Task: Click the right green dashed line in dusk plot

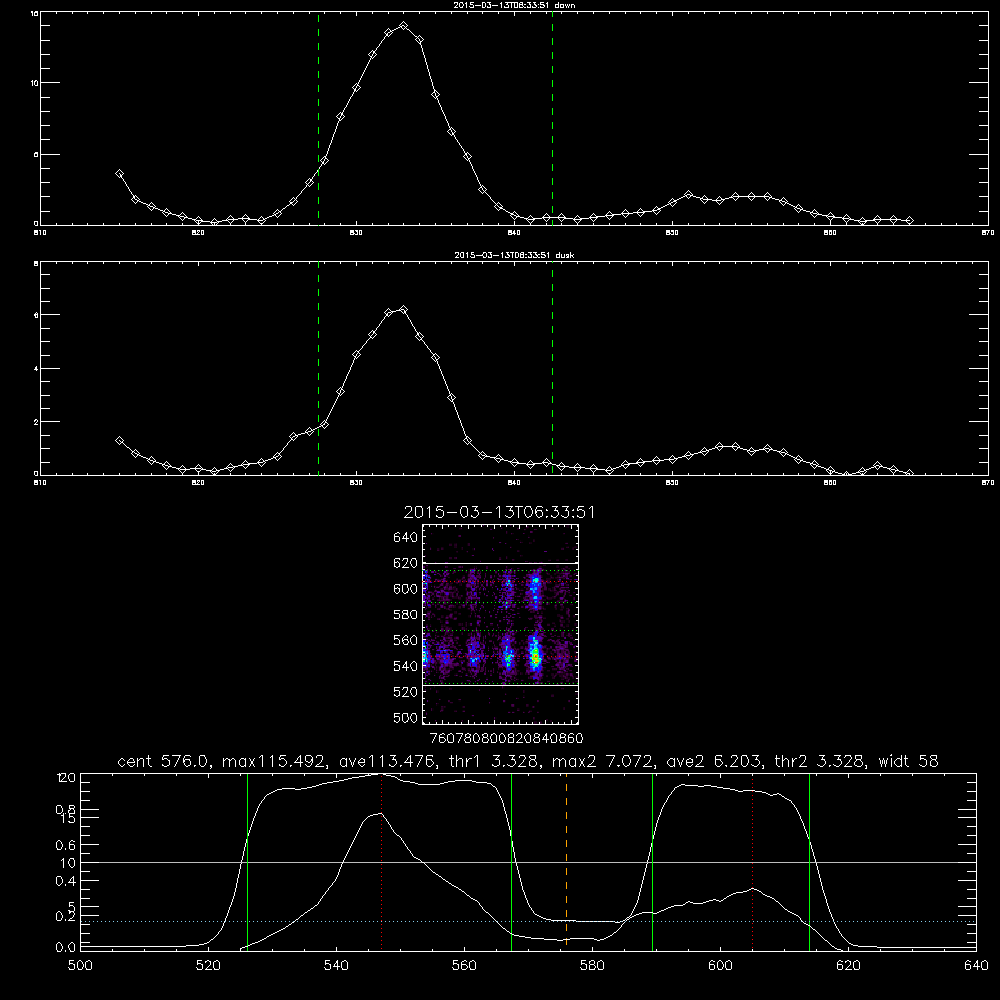Action: [552, 369]
